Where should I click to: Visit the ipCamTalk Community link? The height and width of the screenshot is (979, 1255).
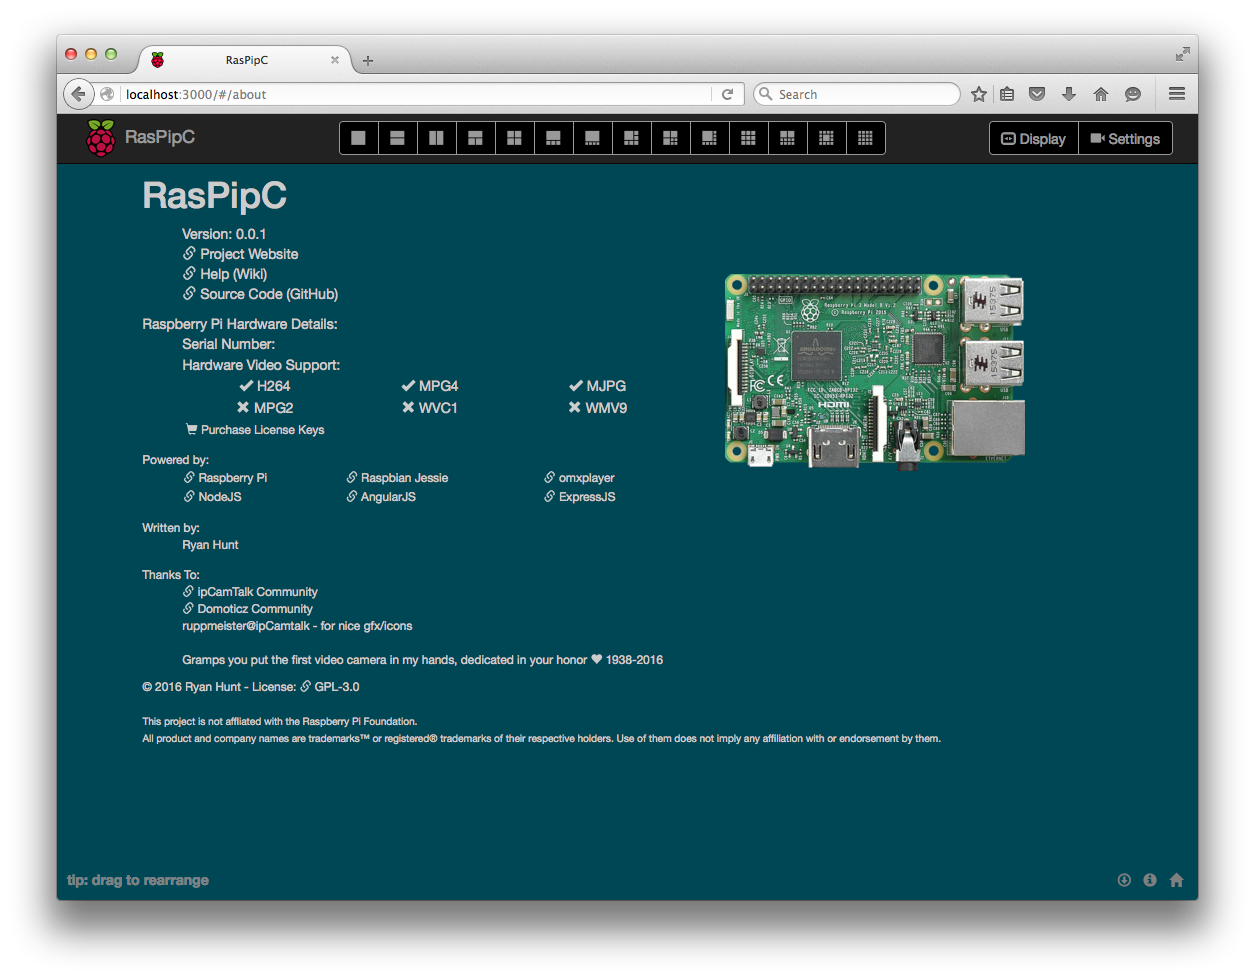(x=250, y=592)
